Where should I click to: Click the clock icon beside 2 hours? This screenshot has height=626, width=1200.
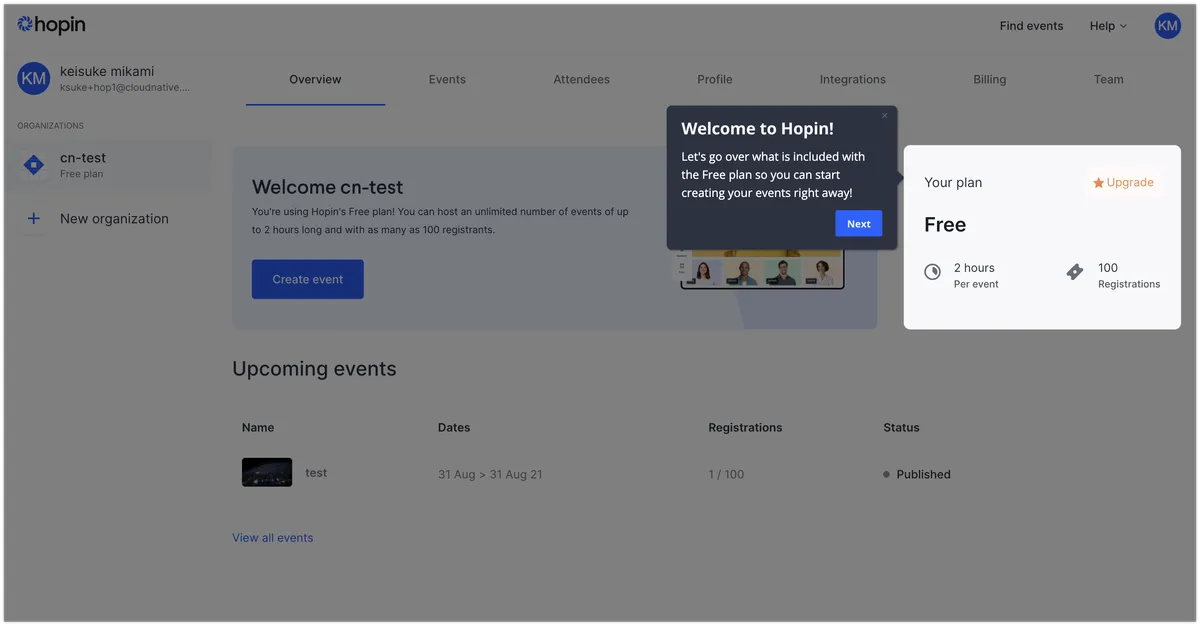[x=932, y=272]
